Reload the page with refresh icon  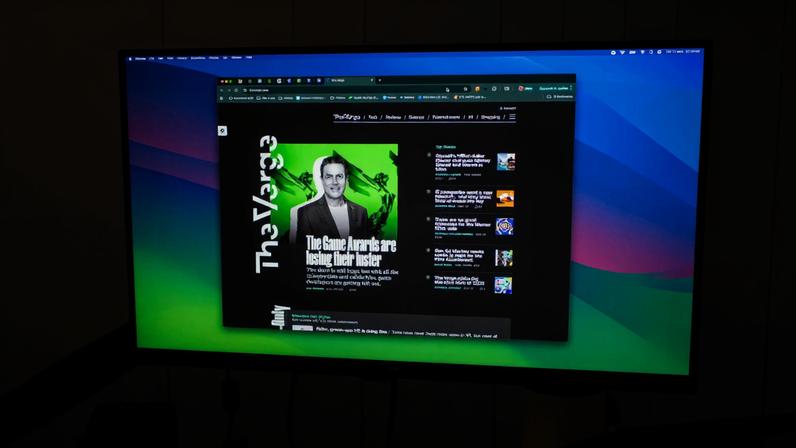click(236, 90)
